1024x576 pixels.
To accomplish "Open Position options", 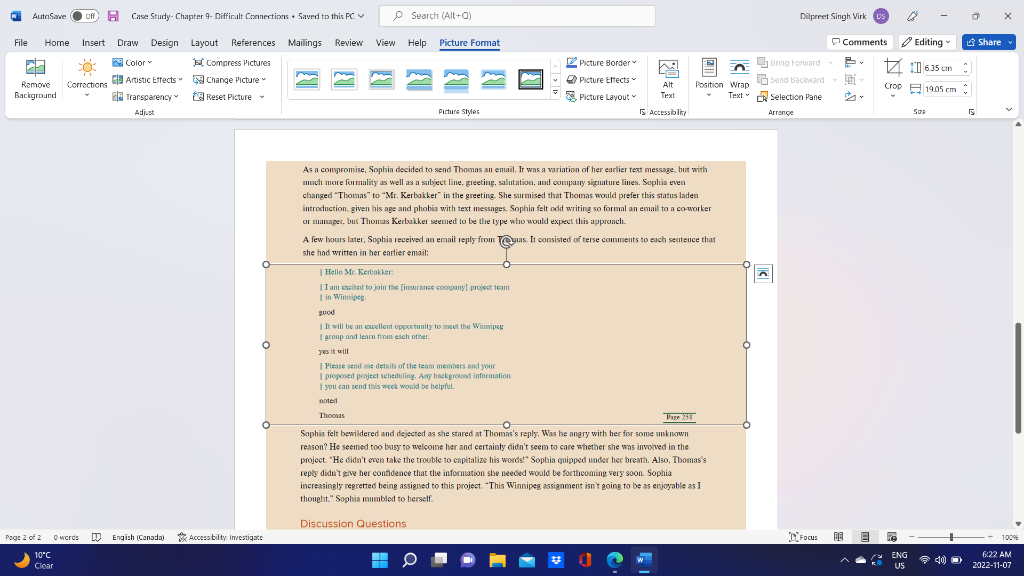I will click(709, 79).
